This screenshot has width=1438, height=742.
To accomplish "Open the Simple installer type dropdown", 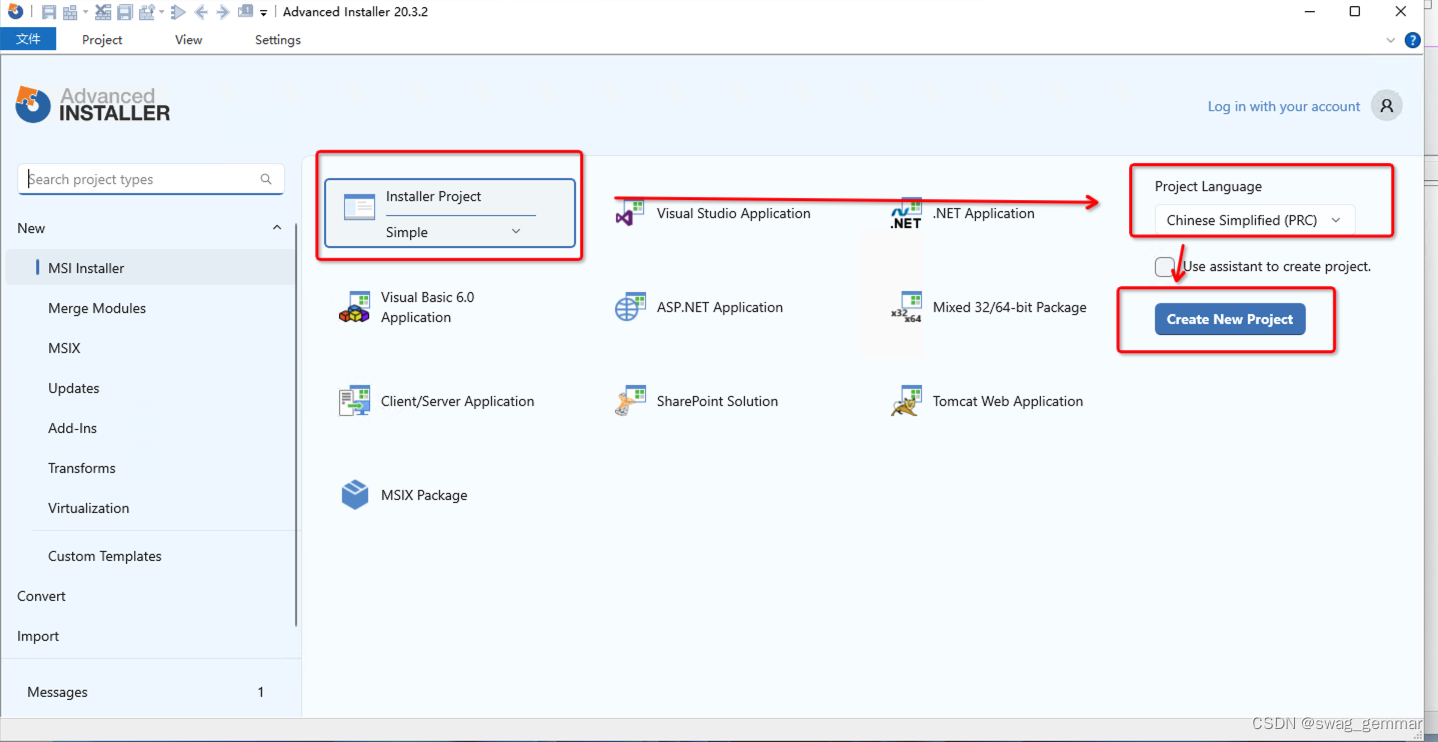I will [516, 231].
